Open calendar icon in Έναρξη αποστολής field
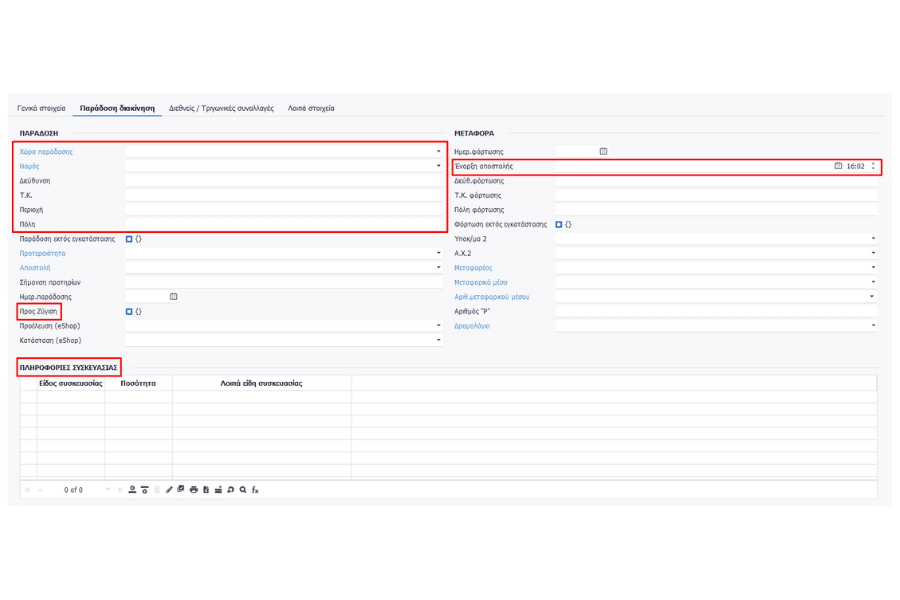This screenshot has height=600, width=900. pyautogui.click(x=838, y=166)
